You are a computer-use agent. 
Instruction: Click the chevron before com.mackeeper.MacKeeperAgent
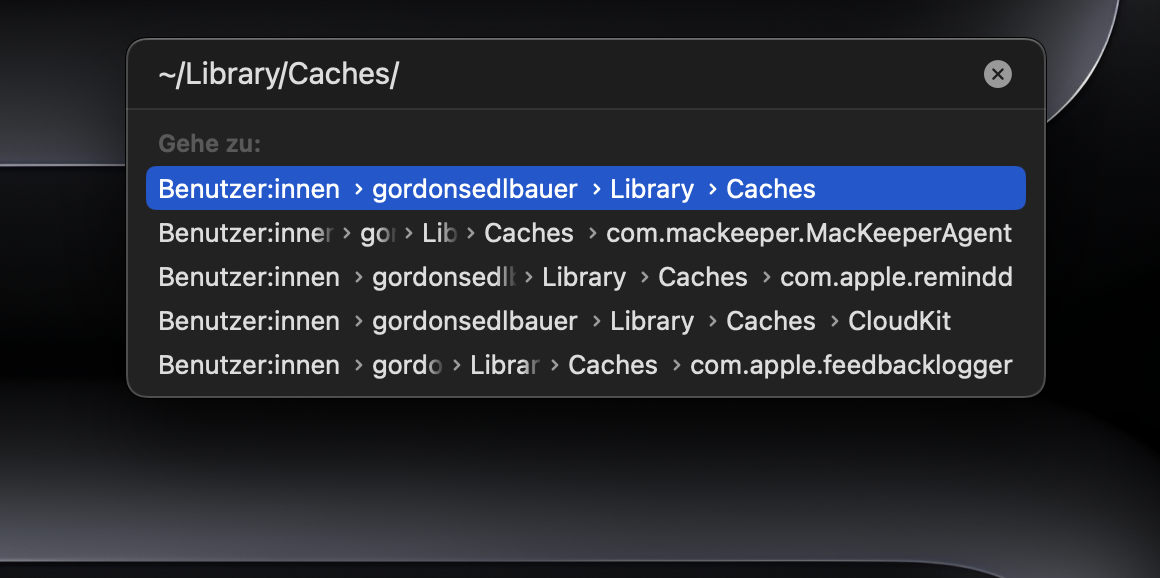click(x=591, y=232)
